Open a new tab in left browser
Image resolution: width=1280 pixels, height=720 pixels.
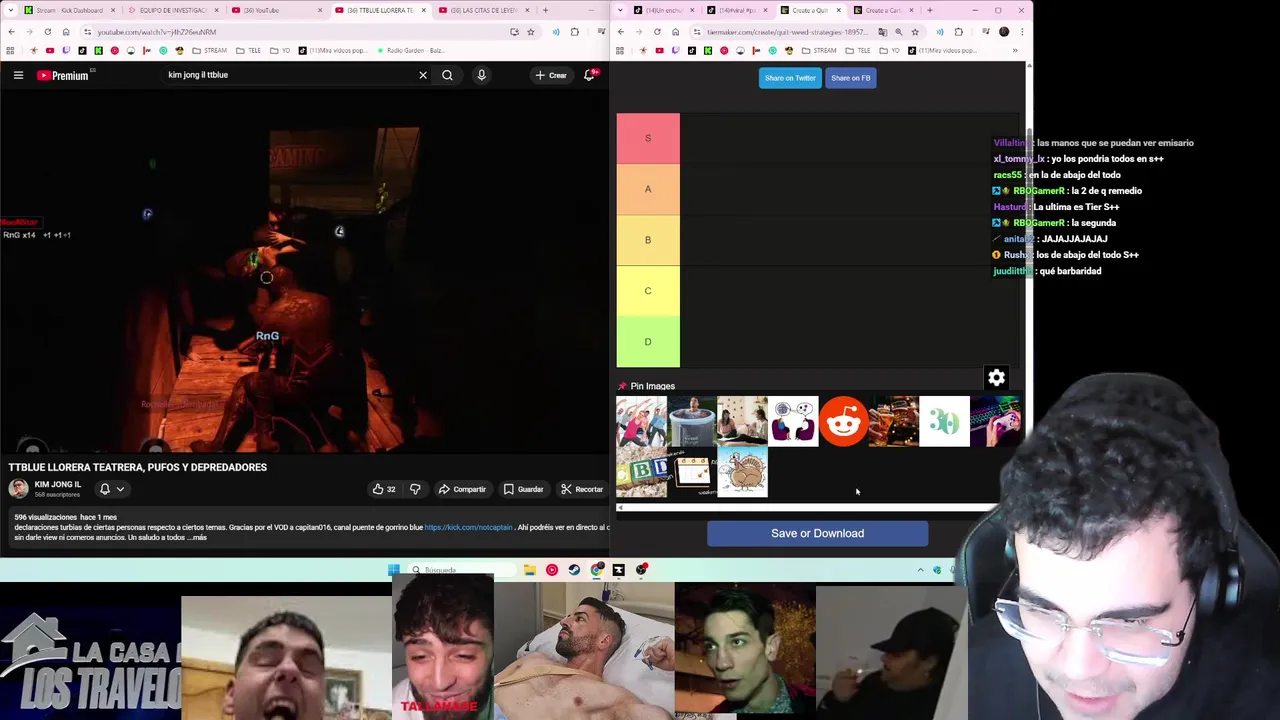(x=545, y=10)
